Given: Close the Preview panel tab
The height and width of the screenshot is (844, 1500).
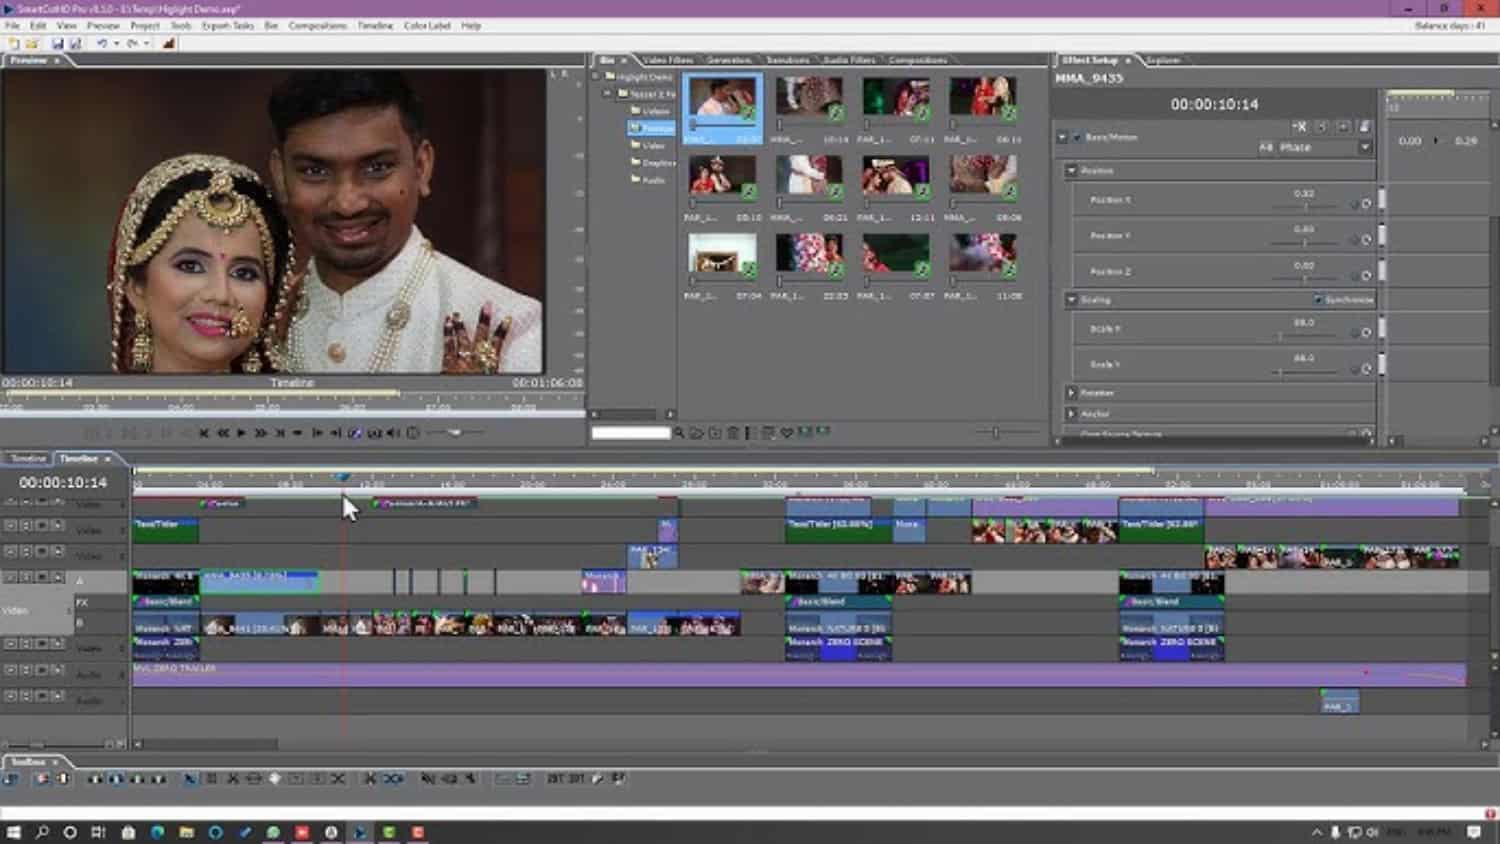Looking at the screenshot, I should (57, 61).
